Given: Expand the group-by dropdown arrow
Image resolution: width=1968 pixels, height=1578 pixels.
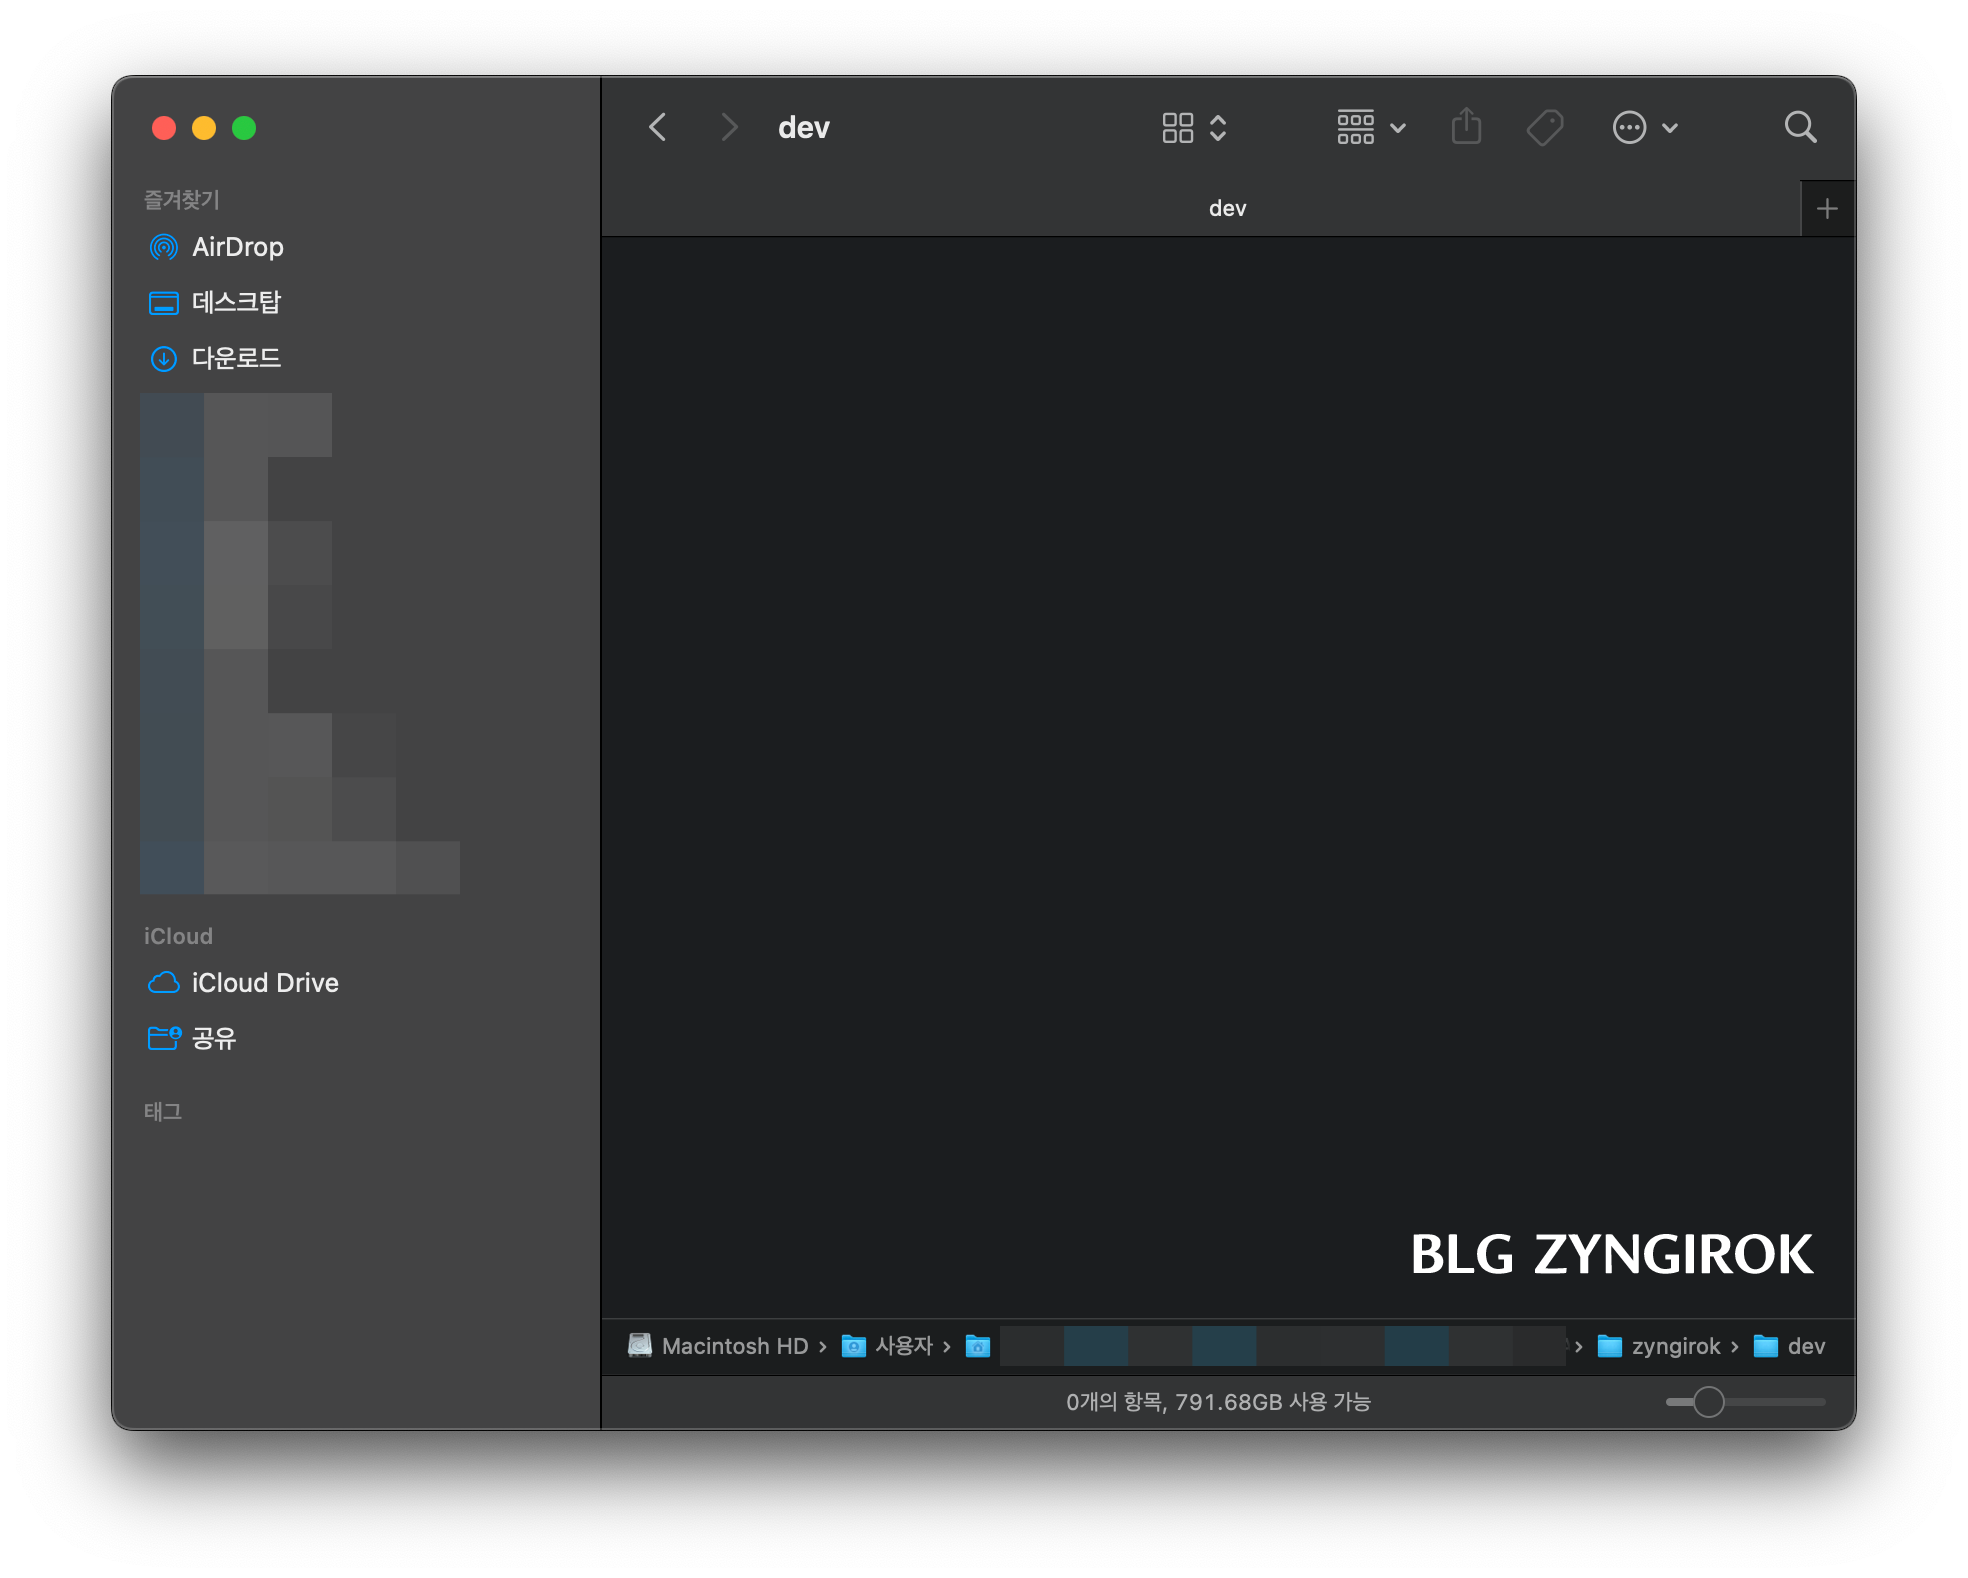Looking at the screenshot, I should tap(1398, 127).
